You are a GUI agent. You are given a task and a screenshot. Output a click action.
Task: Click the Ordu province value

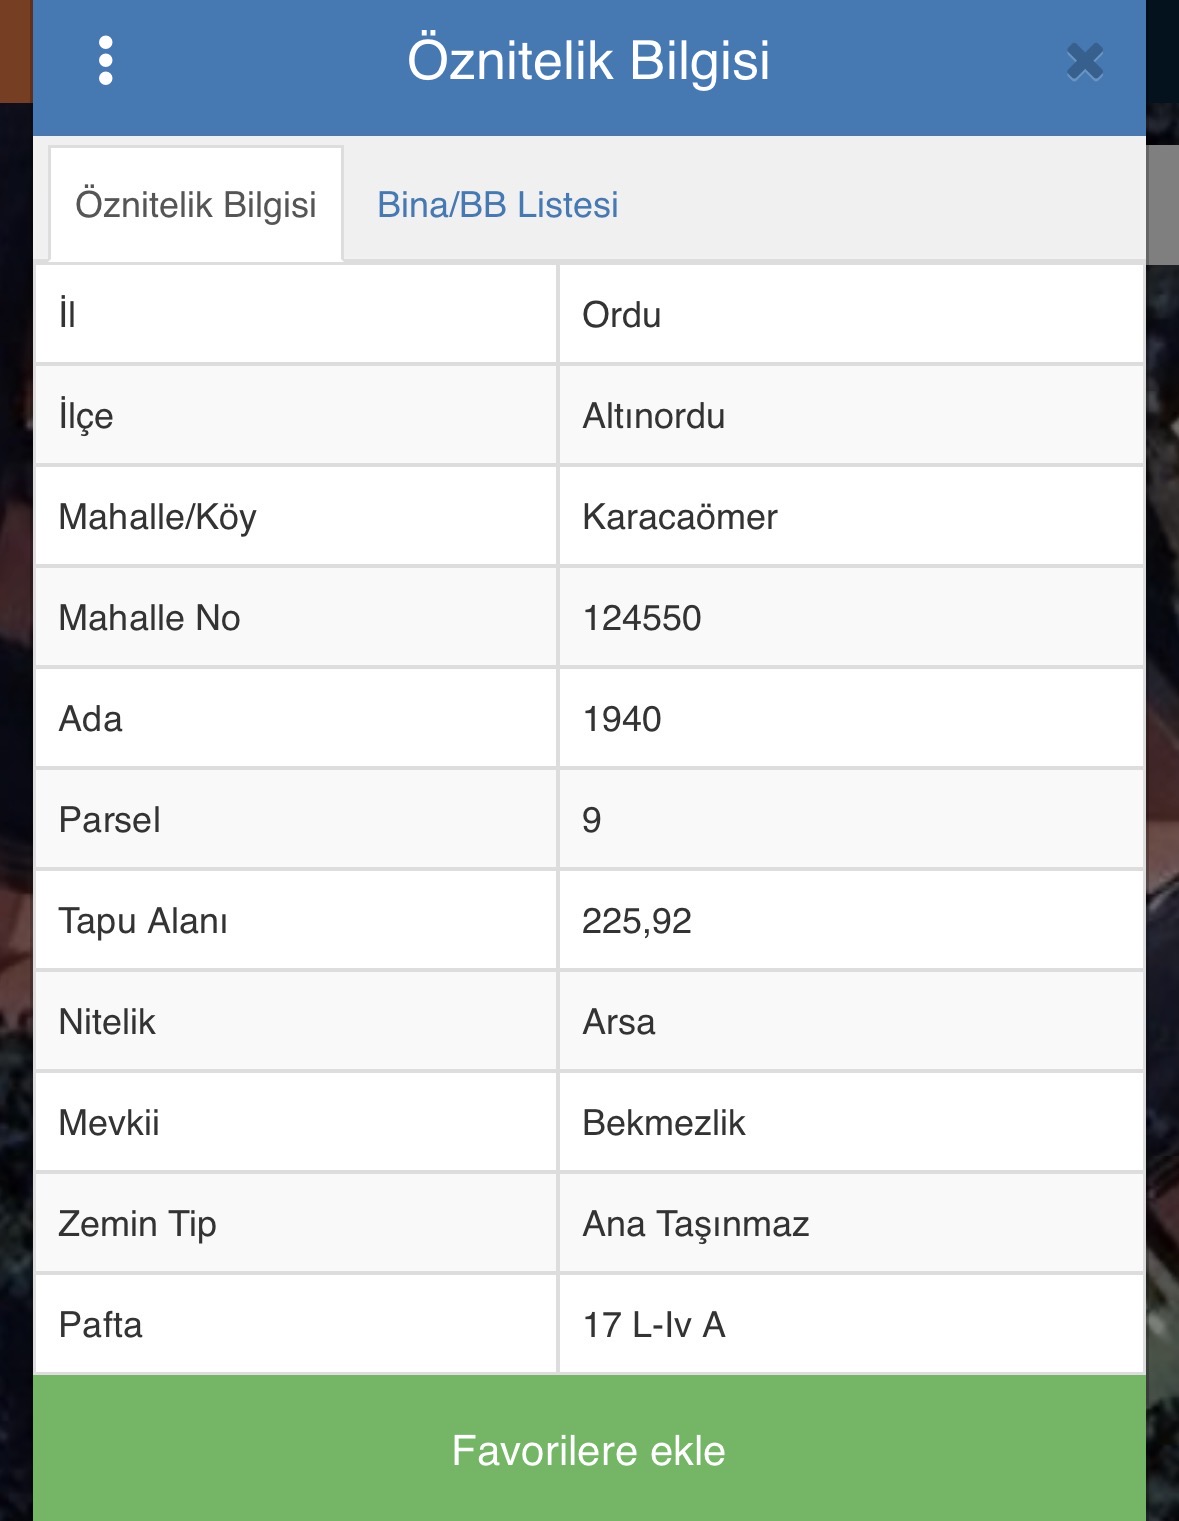pos(621,315)
